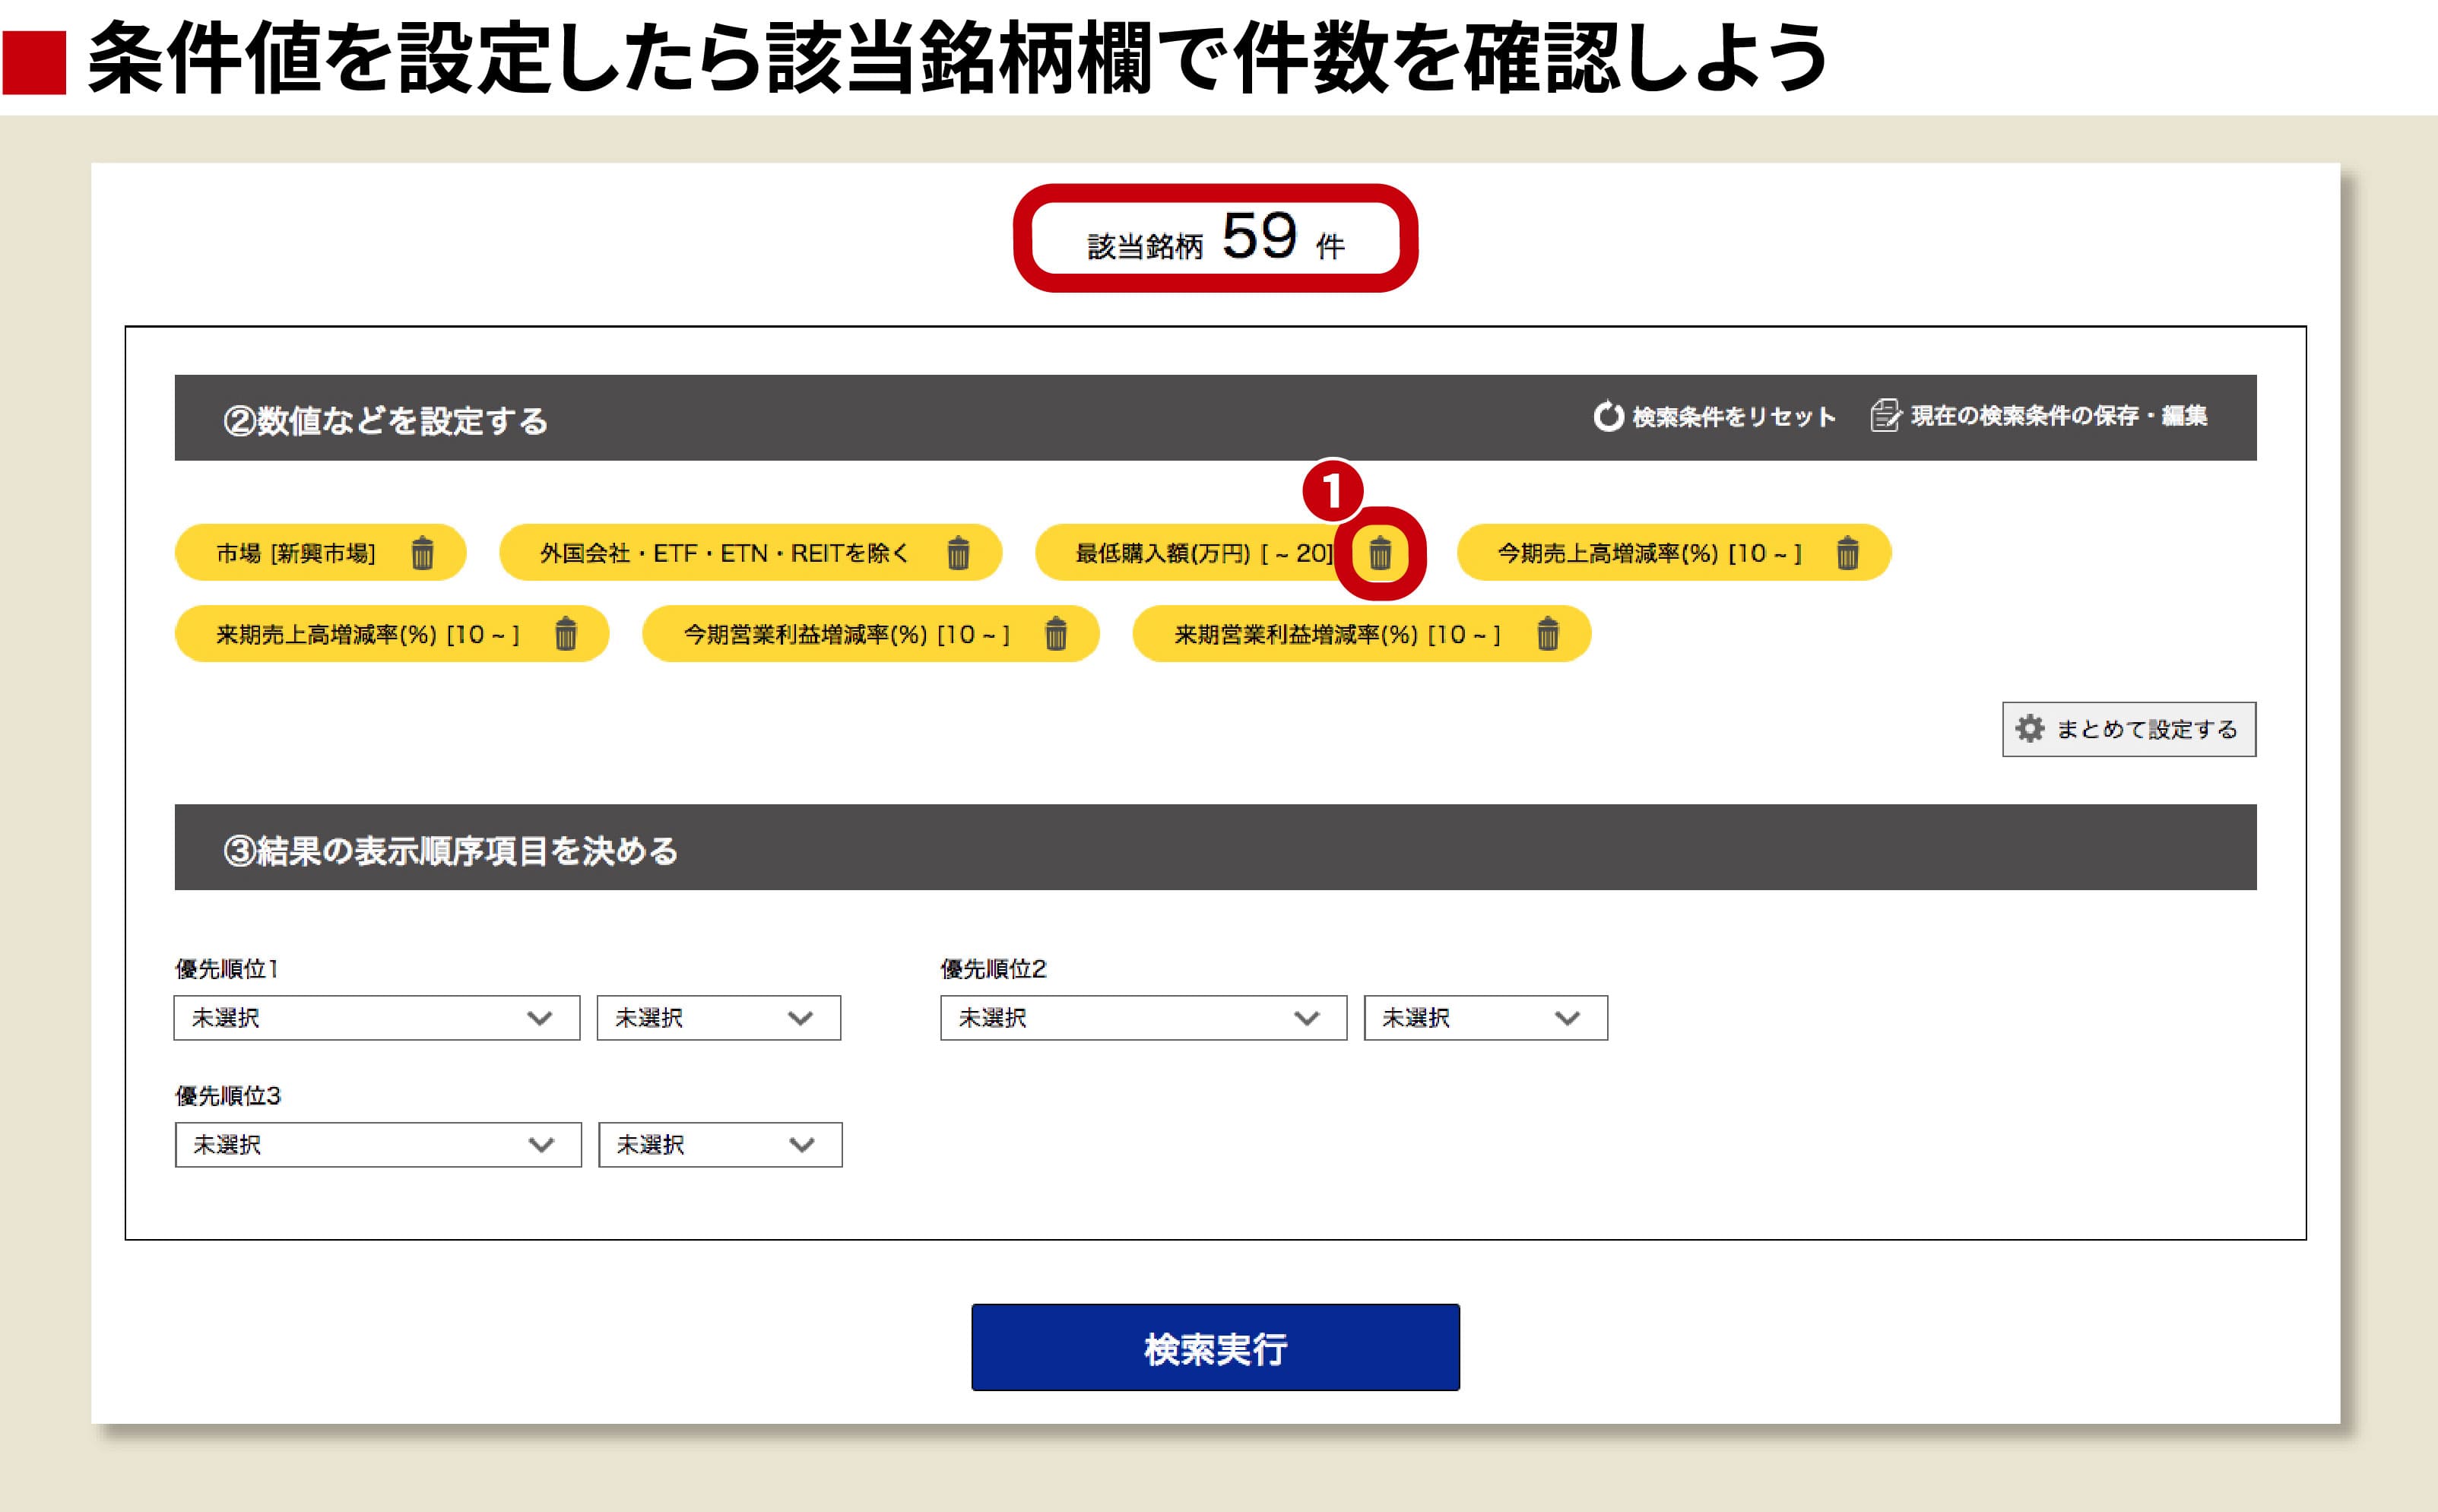Click the 市場 [新興市場] condition tag
This screenshot has width=2438, height=1512.
coord(320,552)
